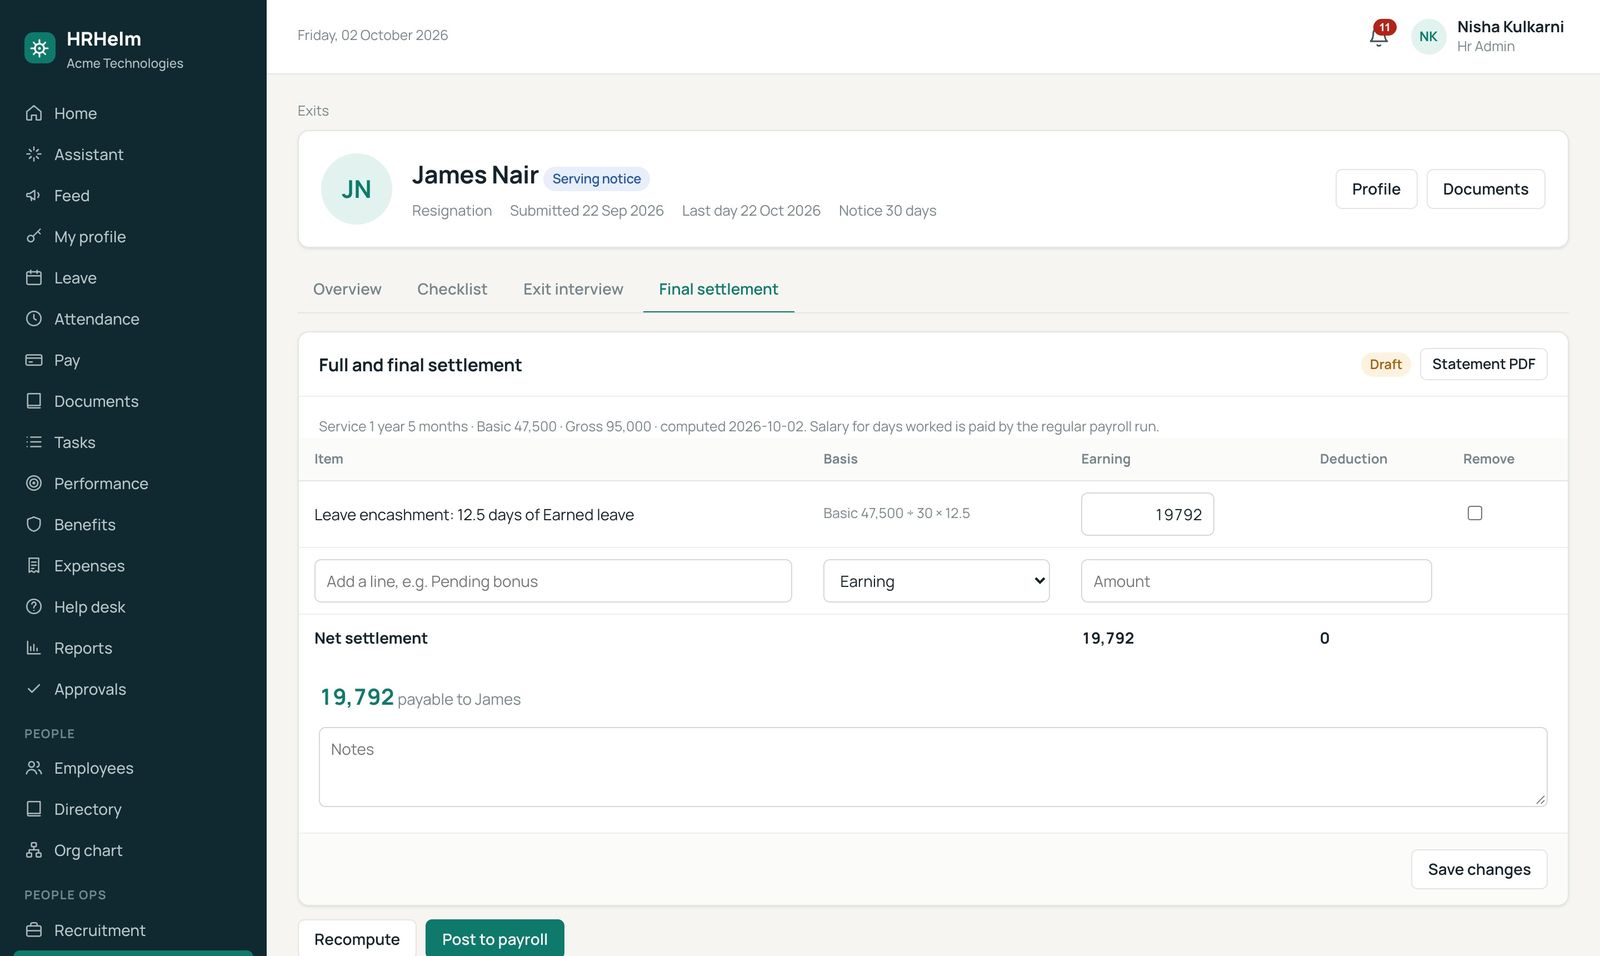Click the Home sidebar icon
1600x956 pixels.
(x=34, y=113)
